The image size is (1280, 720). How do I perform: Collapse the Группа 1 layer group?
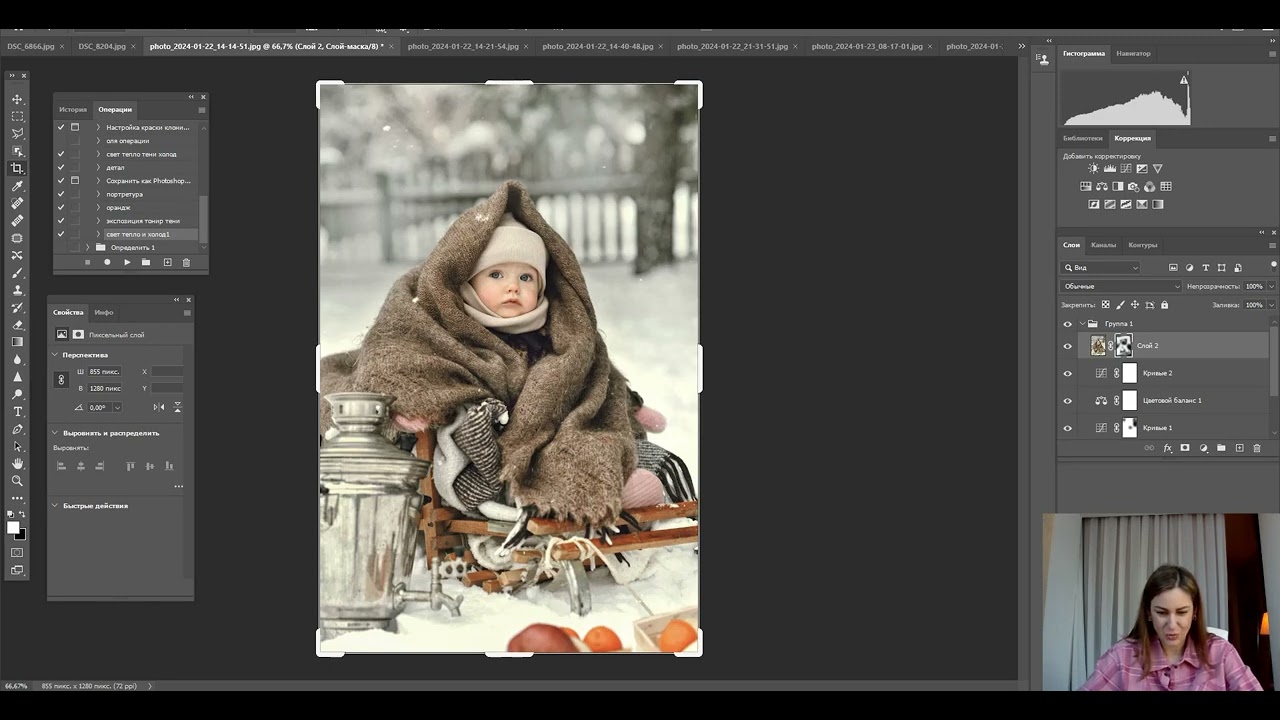pyautogui.click(x=1082, y=324)
